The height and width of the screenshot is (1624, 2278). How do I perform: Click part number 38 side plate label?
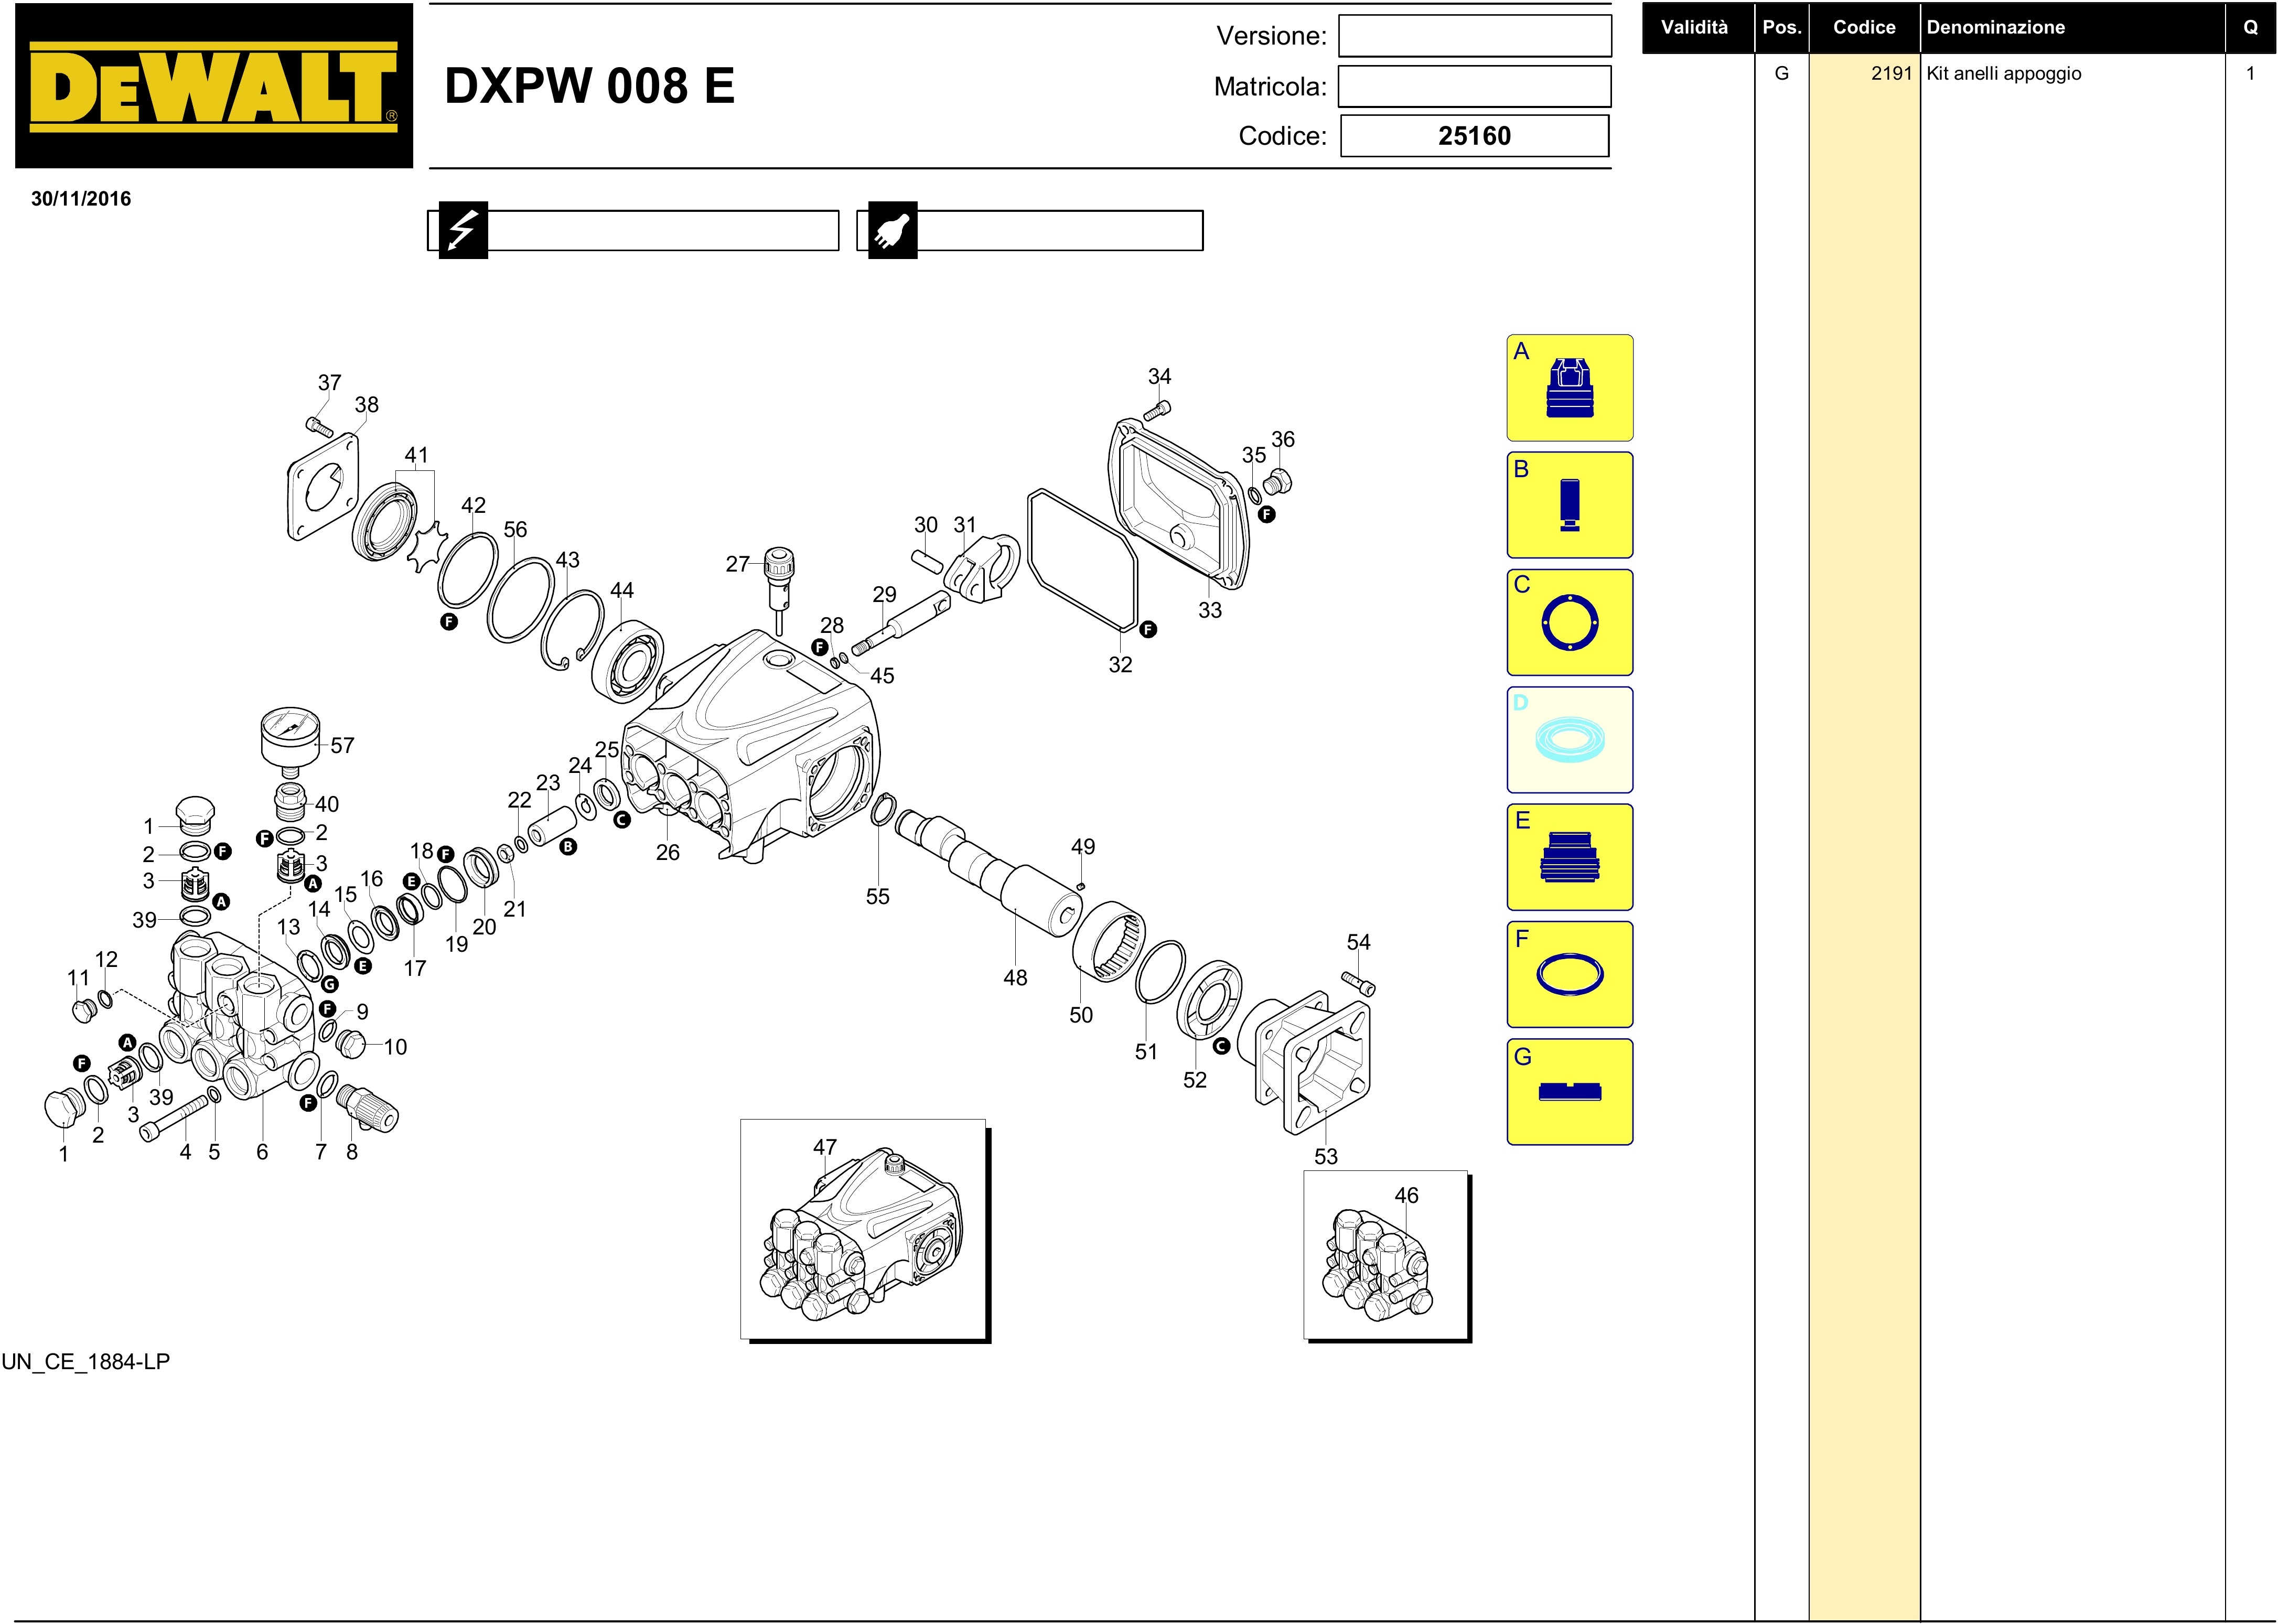click(367, 405)
